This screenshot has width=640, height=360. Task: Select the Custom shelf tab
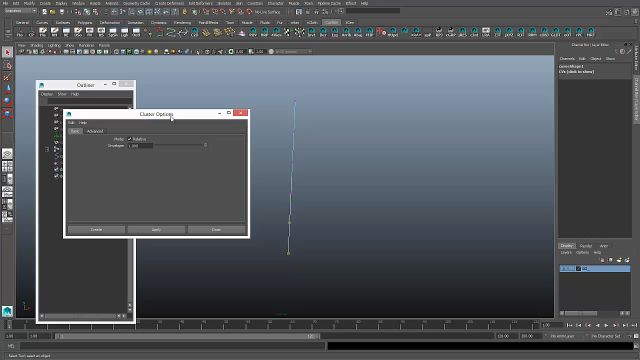[331, 22]
